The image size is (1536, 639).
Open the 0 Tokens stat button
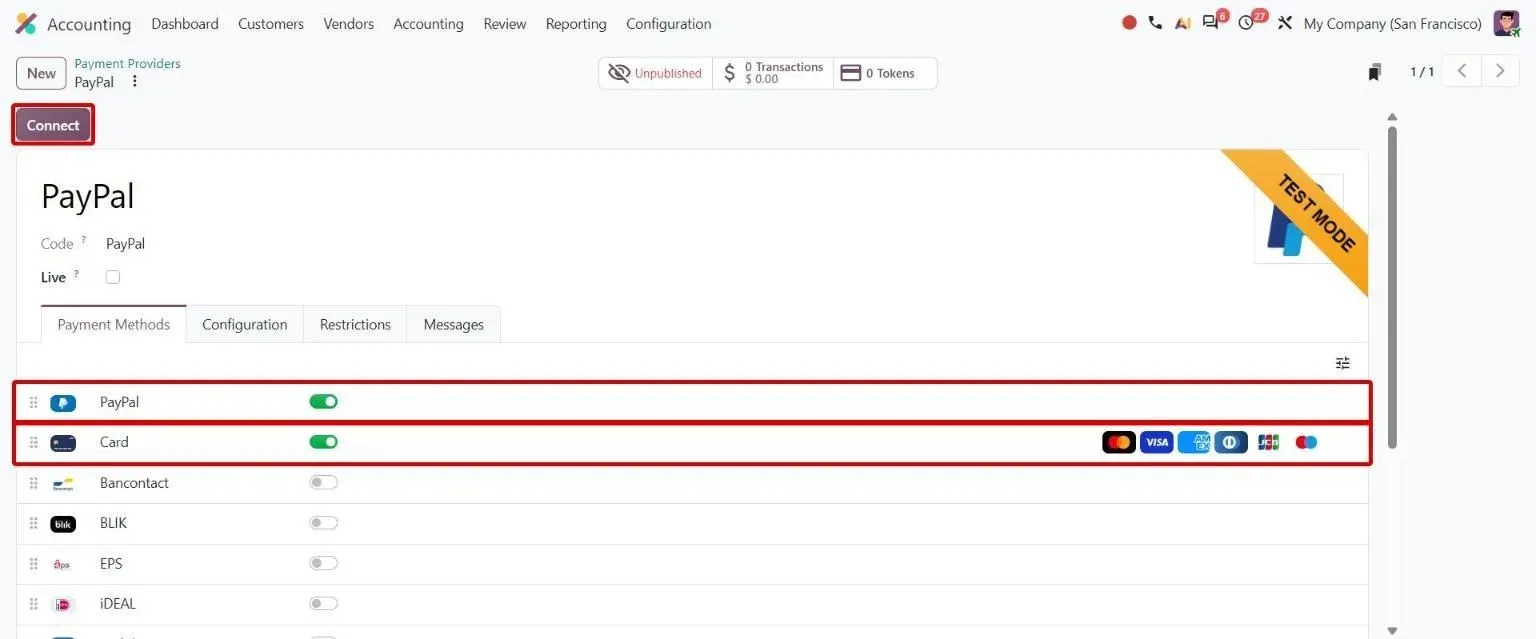pos(885,73)
